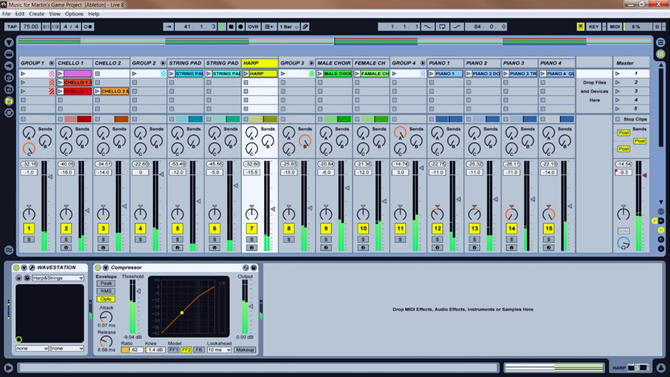670x377 pixels.
Task: Open the second 'none' dropdown in WAVESTATION
Action: [67, 349]
